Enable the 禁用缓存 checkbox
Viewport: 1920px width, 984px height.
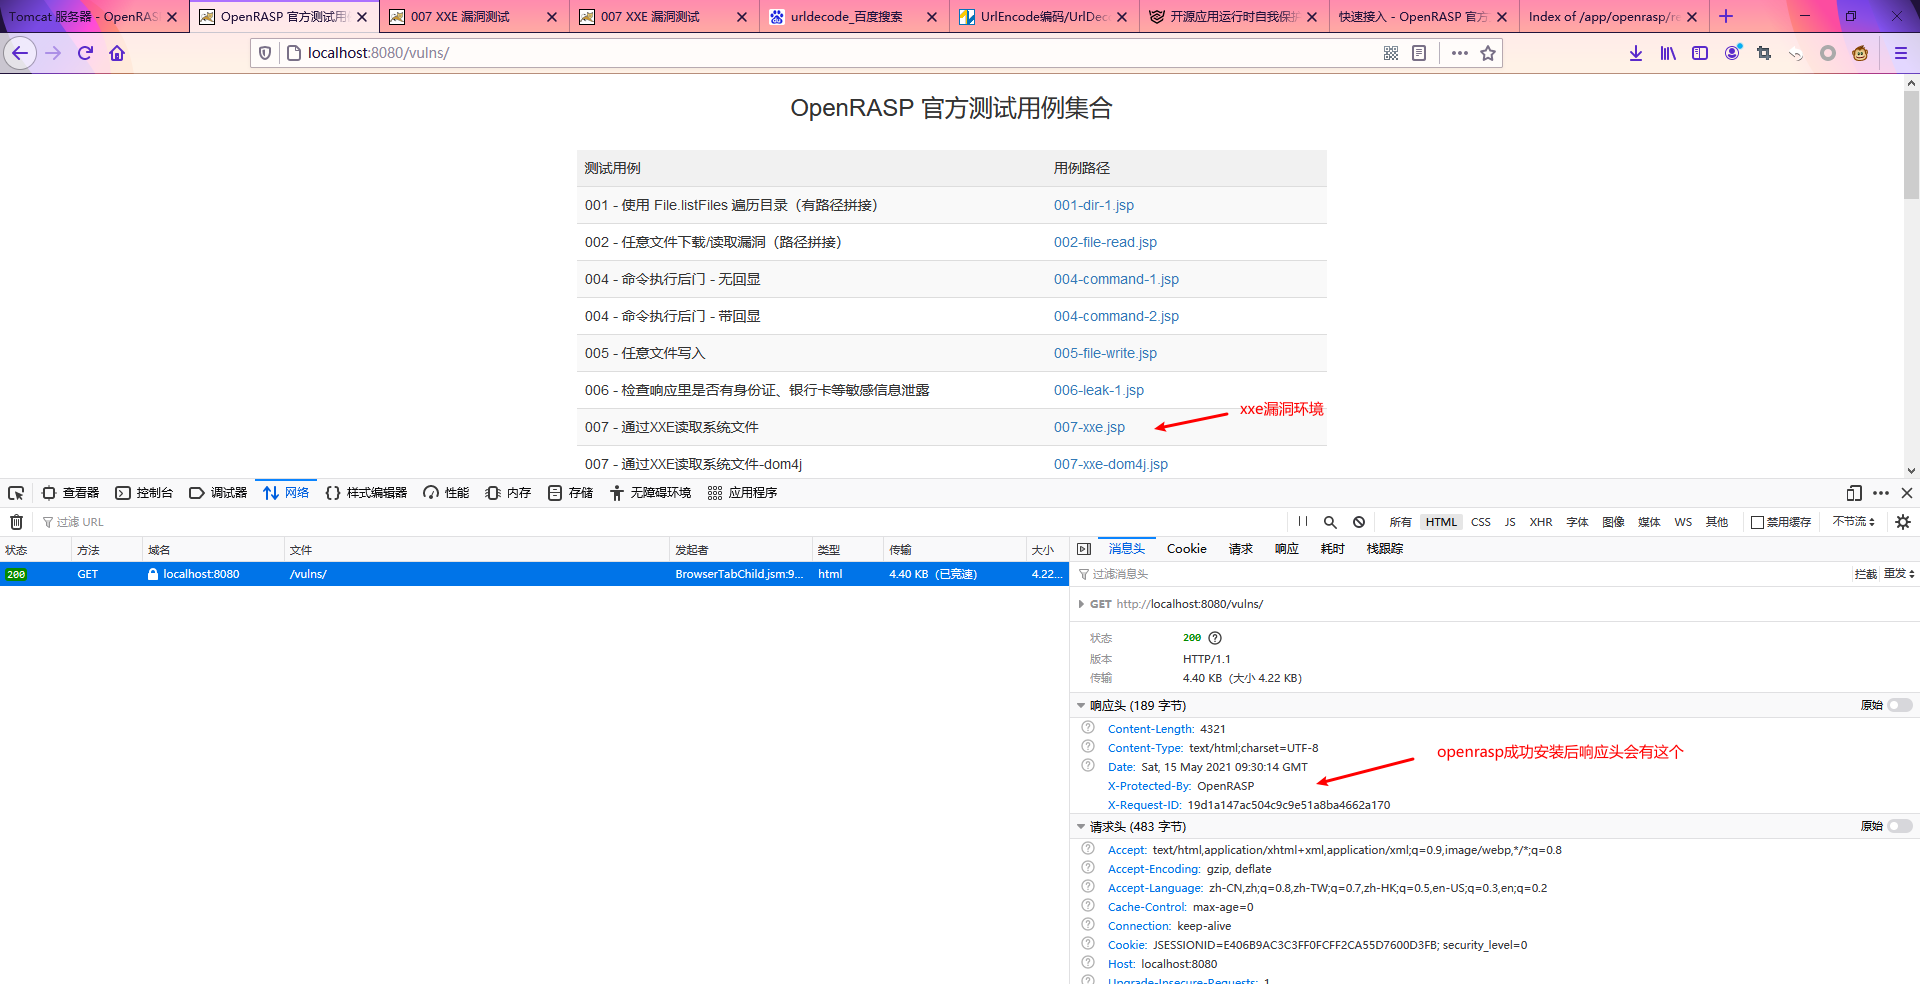coord(1757,522)
